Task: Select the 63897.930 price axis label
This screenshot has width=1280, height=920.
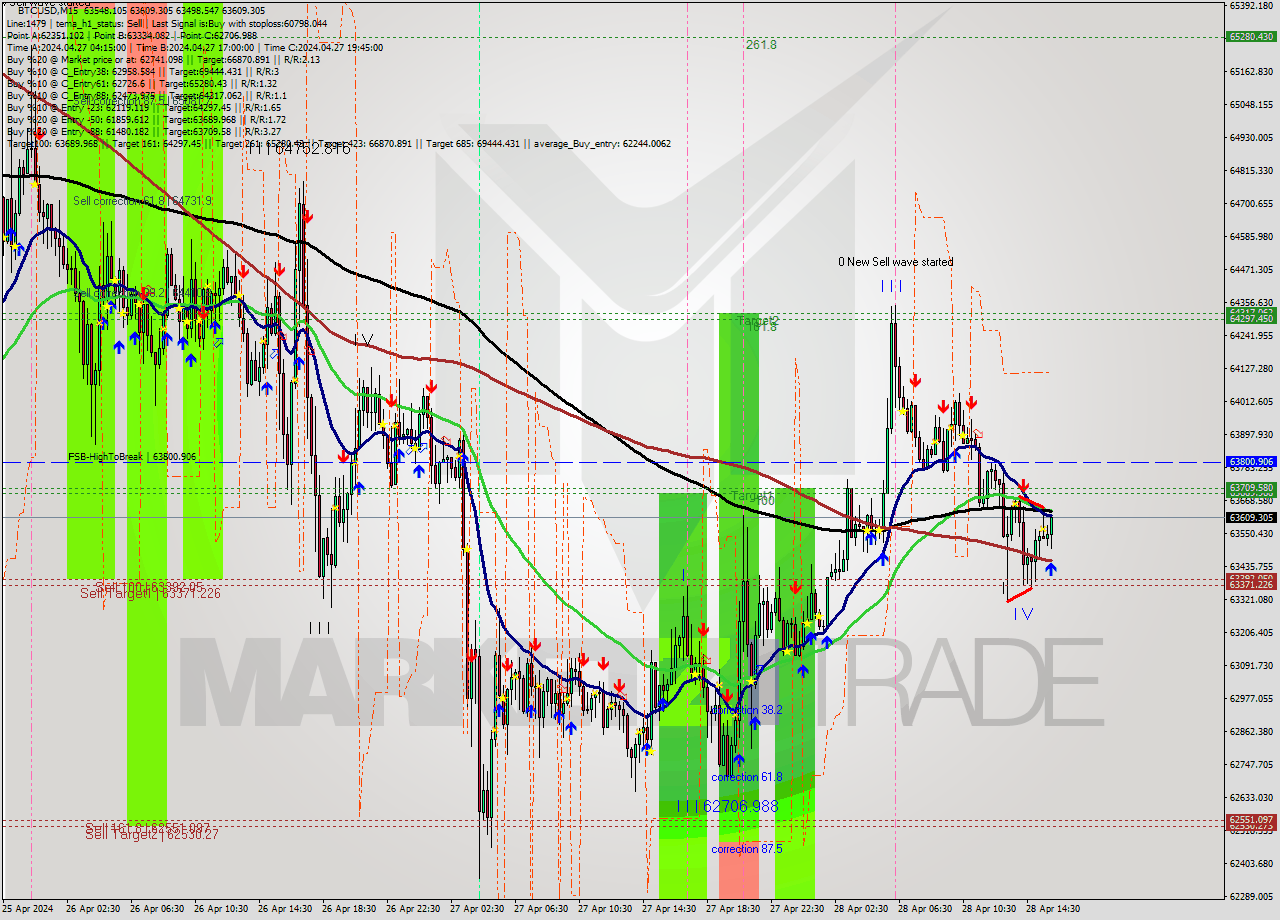Action: coord(1250,434)
